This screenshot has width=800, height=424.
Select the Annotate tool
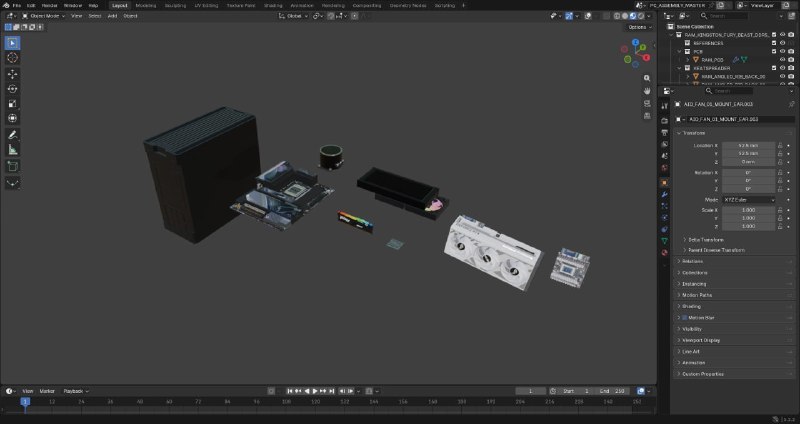(x=13, y=135)
